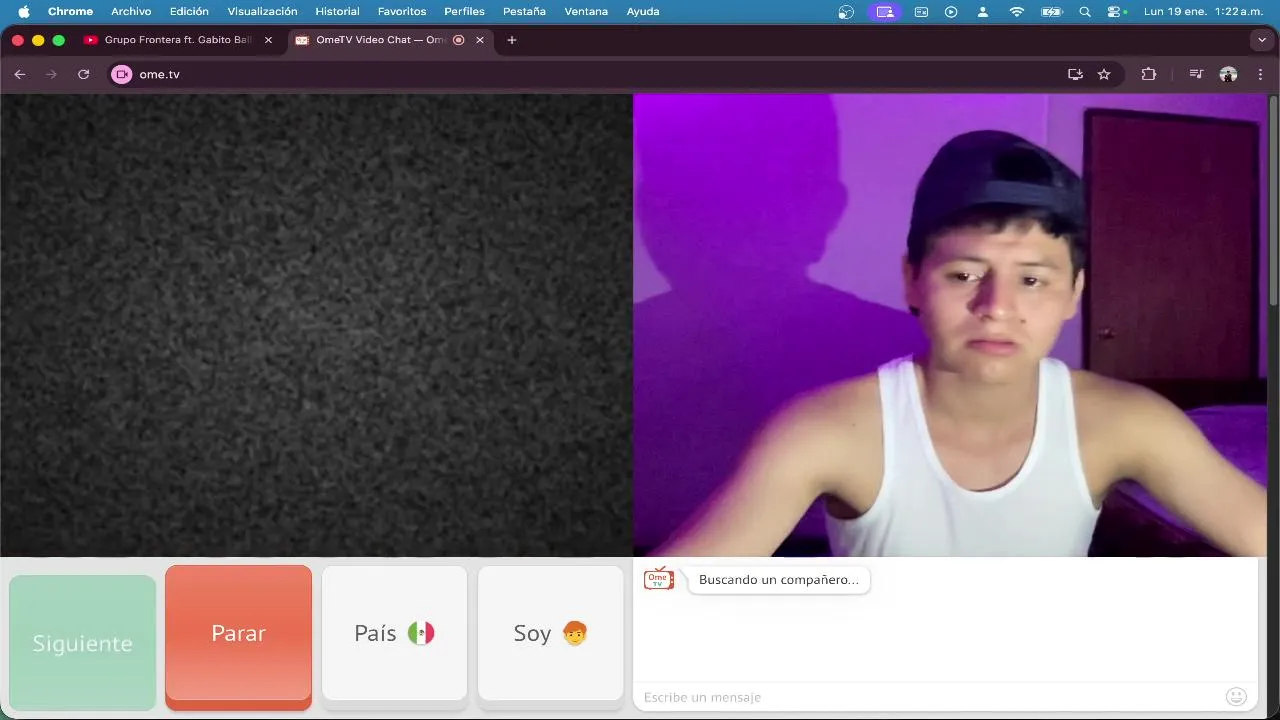Expand the tab search chevron
The height and width of the screenshot is (720, 1280).
(x=1261, y=40)
